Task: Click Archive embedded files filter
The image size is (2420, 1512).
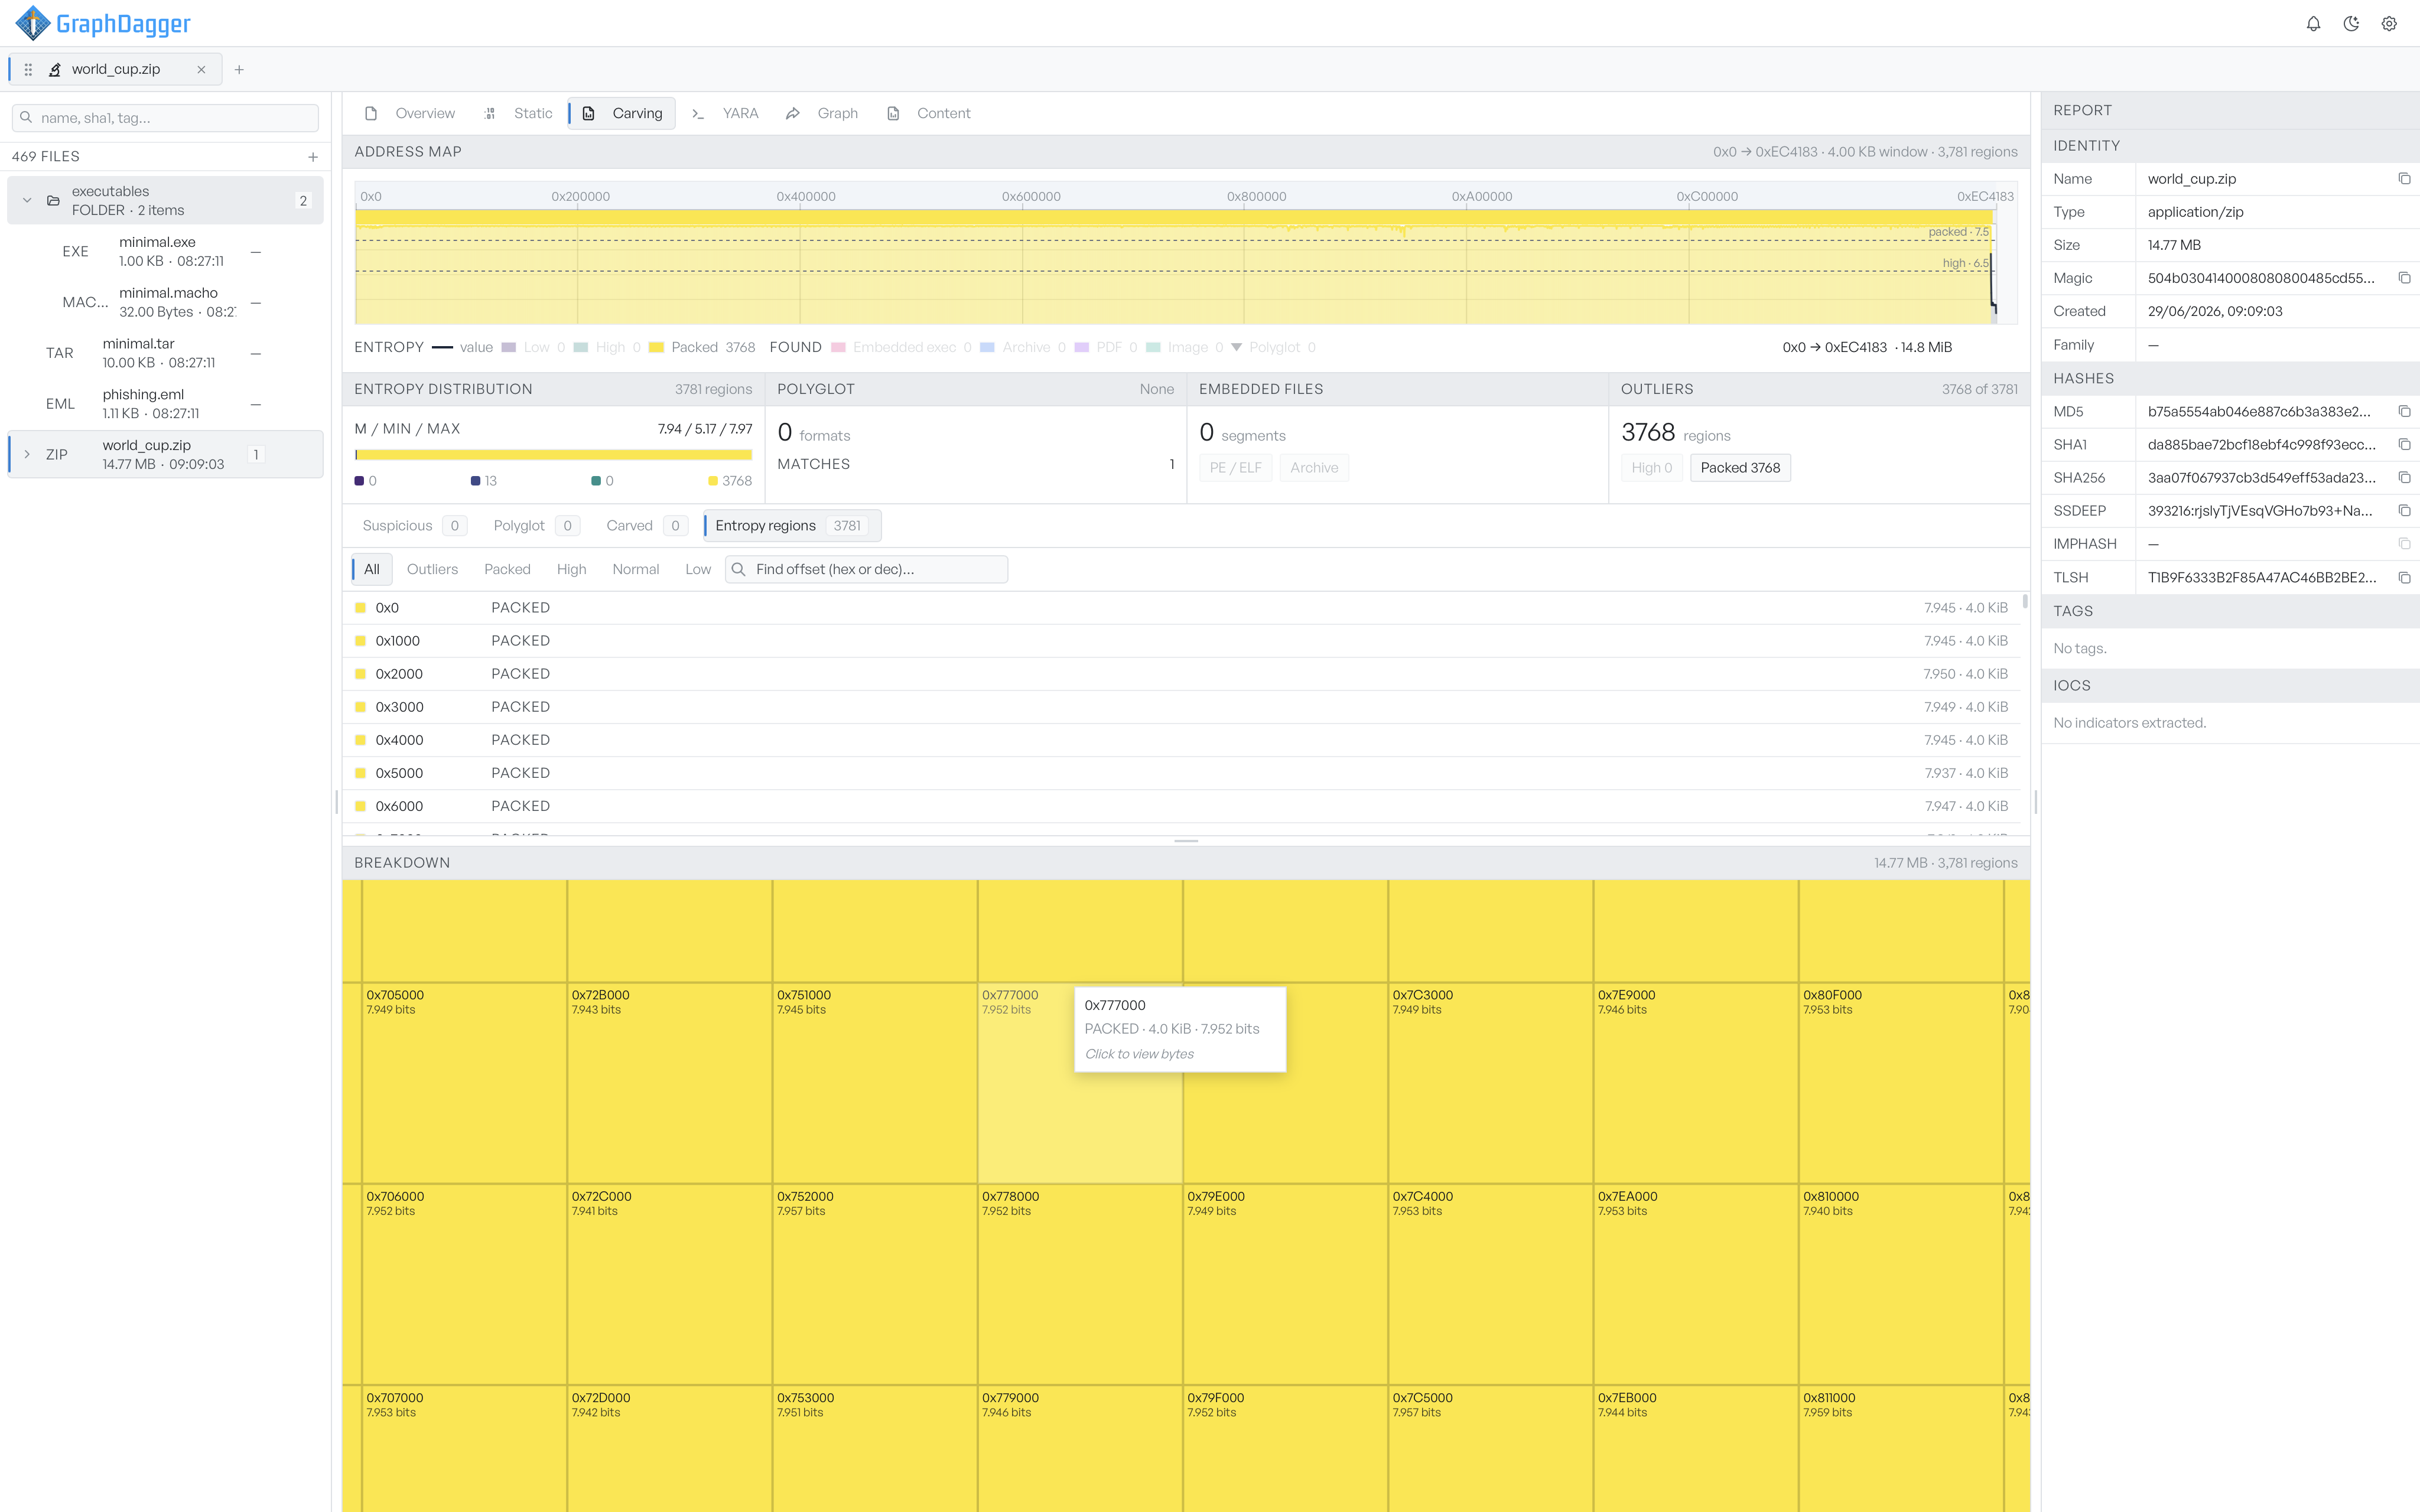Action: tap(1314, 468)
